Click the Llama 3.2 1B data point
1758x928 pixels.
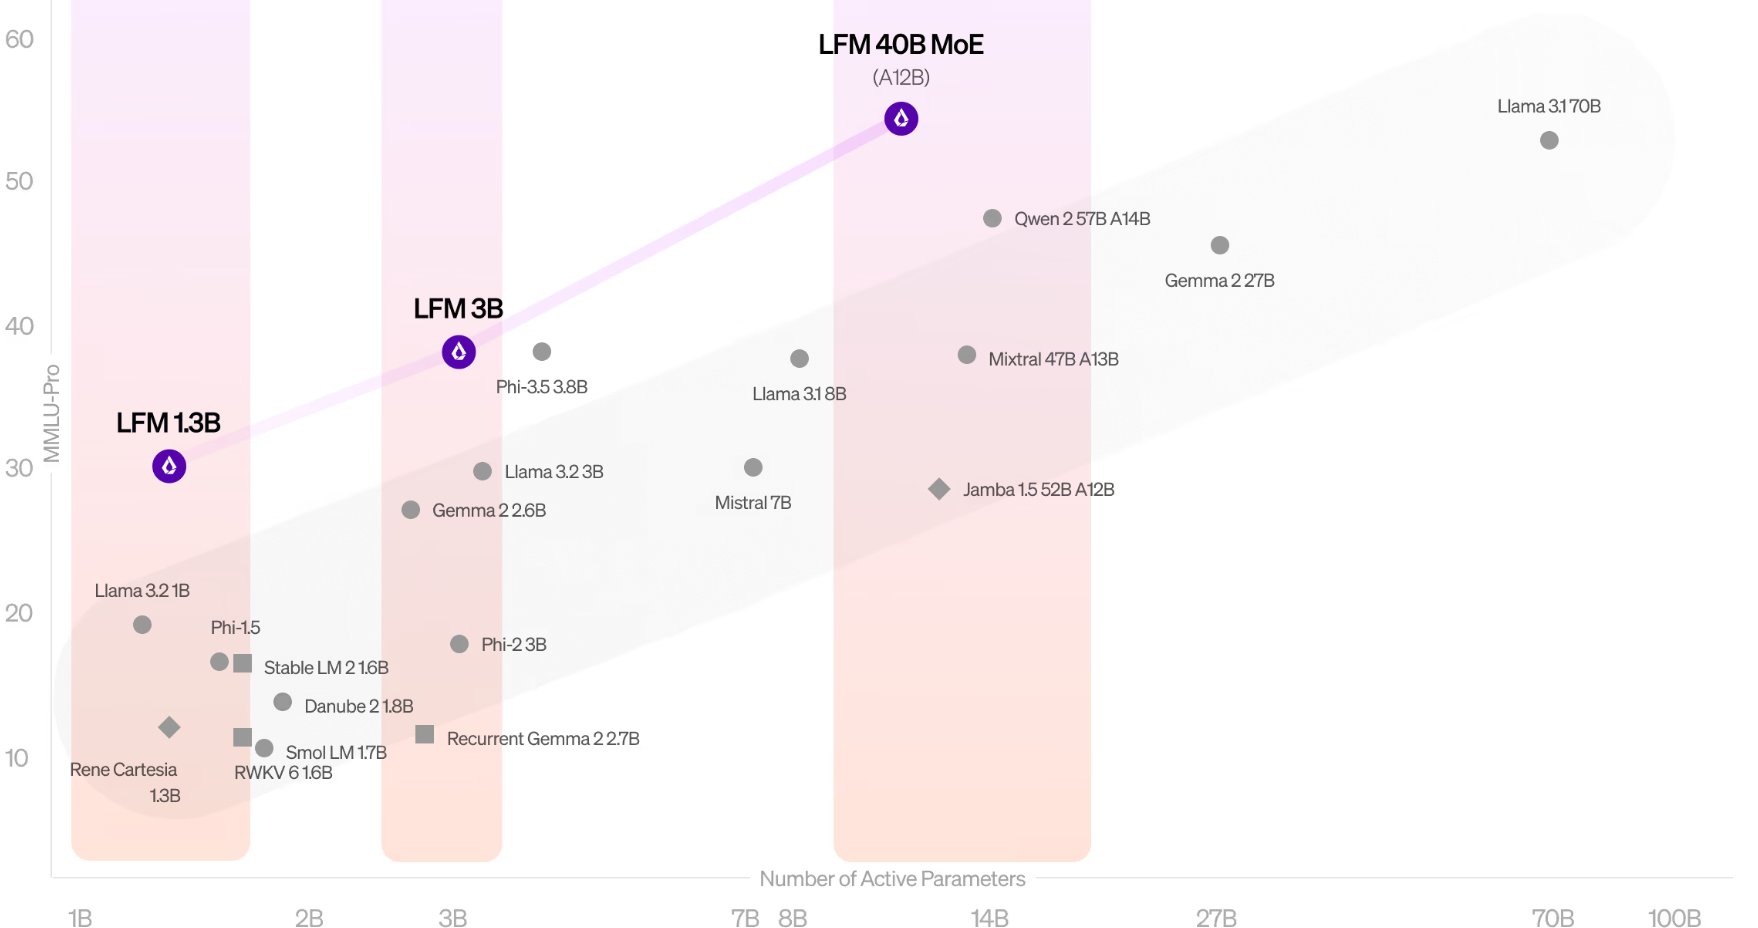tap(142, 625)
